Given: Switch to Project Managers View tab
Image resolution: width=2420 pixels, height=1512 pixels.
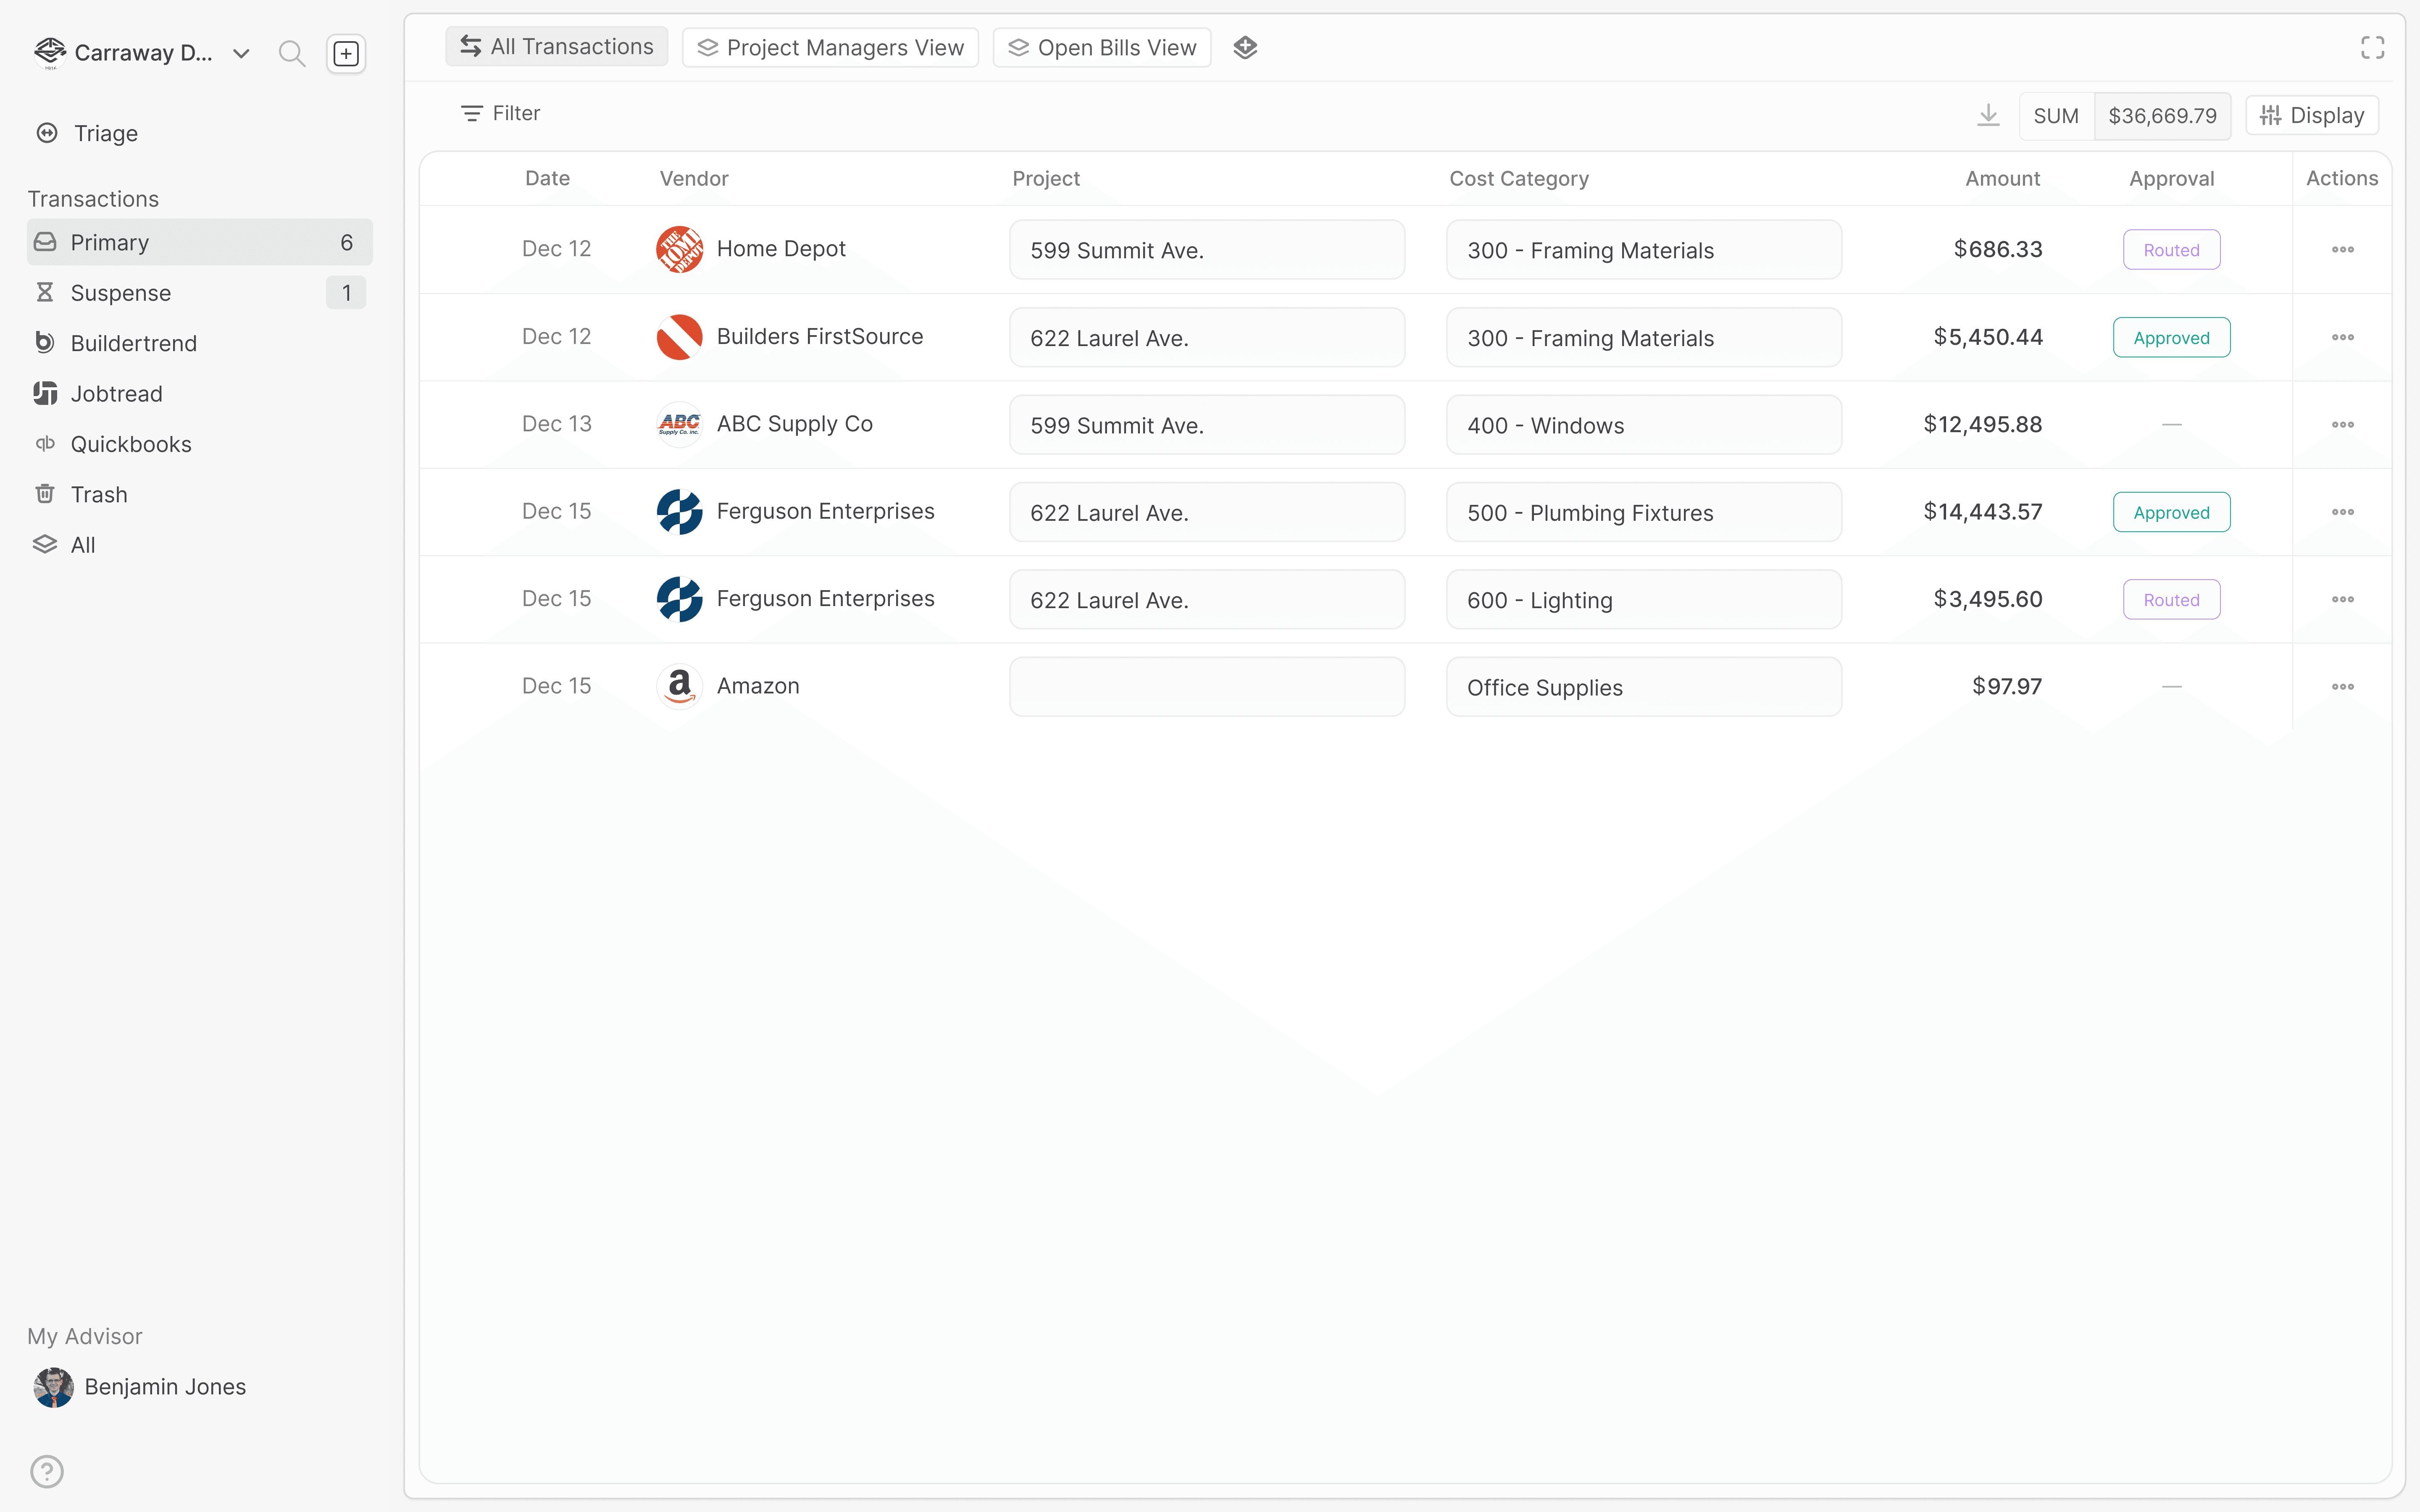Looking at the screenshot, I should coord(830,47).
